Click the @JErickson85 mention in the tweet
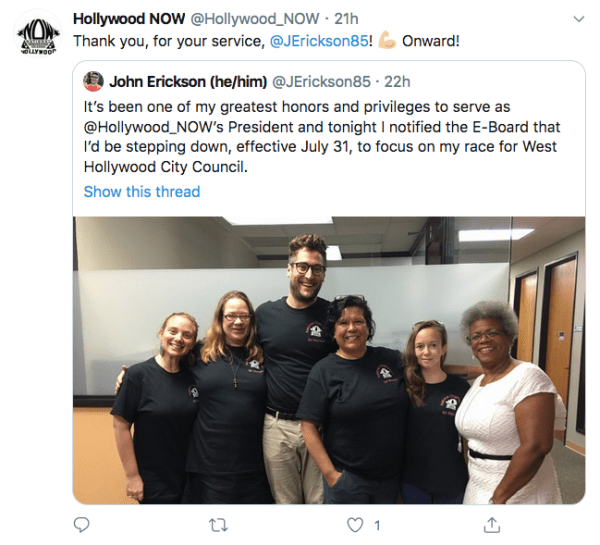600x545 pixels. (x=319, y=41)
